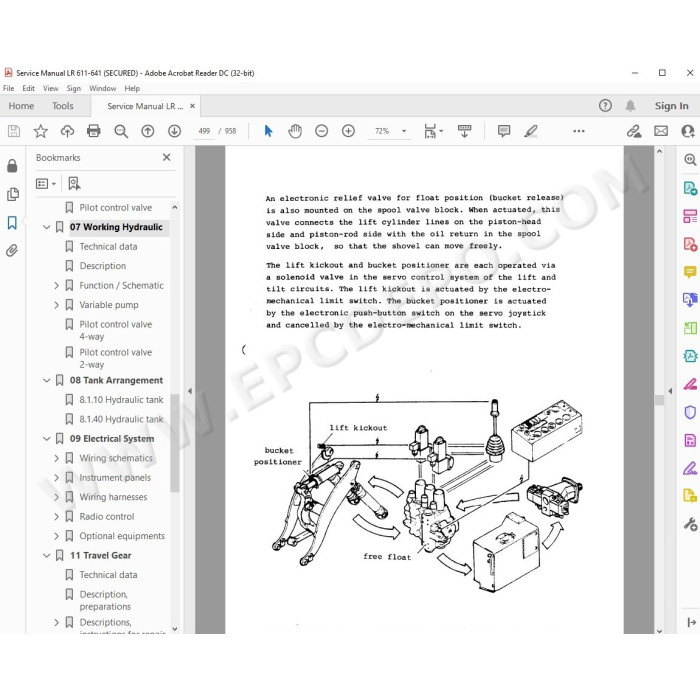Viewport: 700px width, 700px height.
Task: Open notifications bell icon
Action: click(x=630, y=106)
